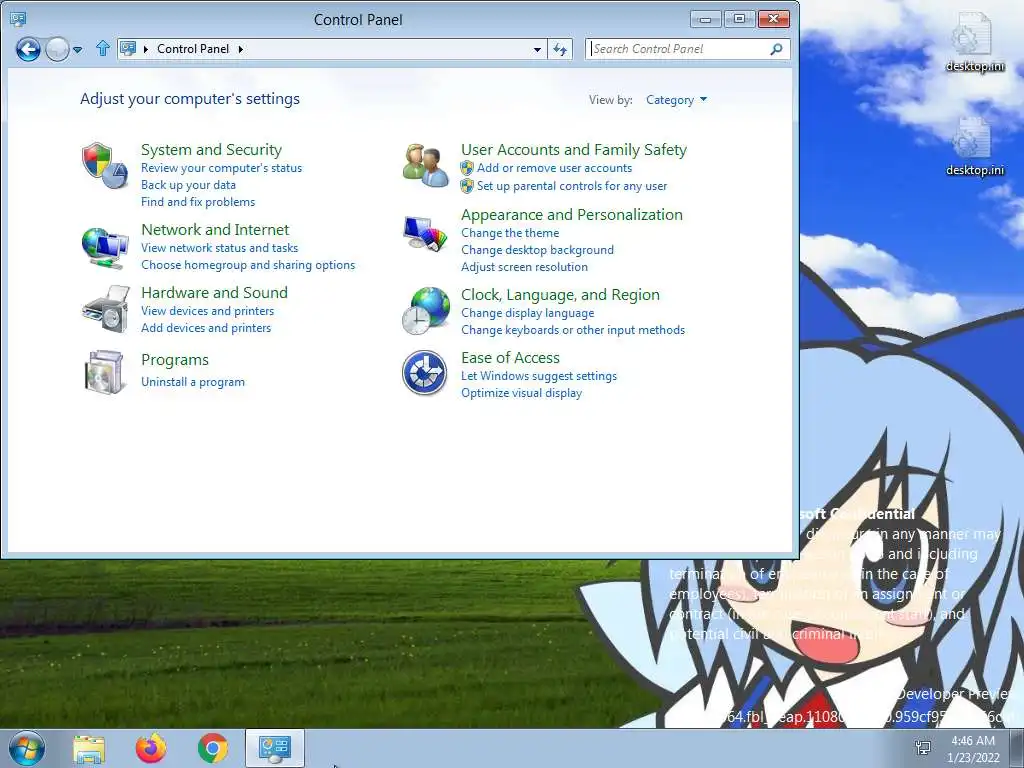Expand the arrow after Control Panel breadcrumb
This screenshot has width=1024, height=768.
tap(241, 49)
